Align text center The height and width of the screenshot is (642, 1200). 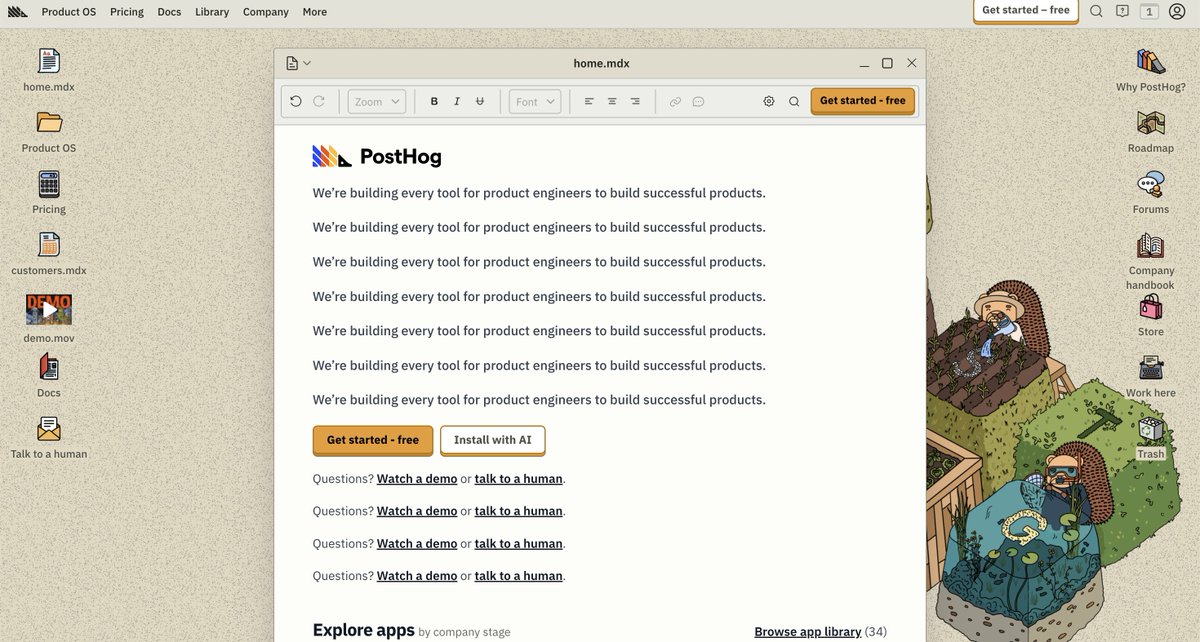coord(612,101)
